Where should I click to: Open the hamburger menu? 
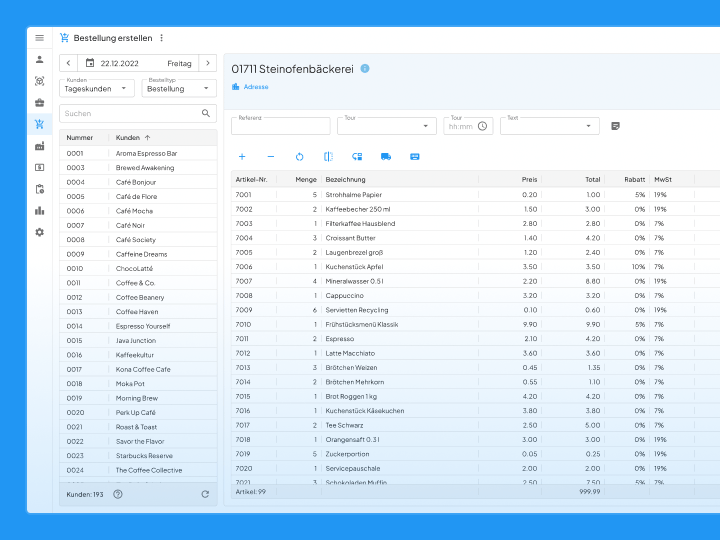[x=39, y=38]
